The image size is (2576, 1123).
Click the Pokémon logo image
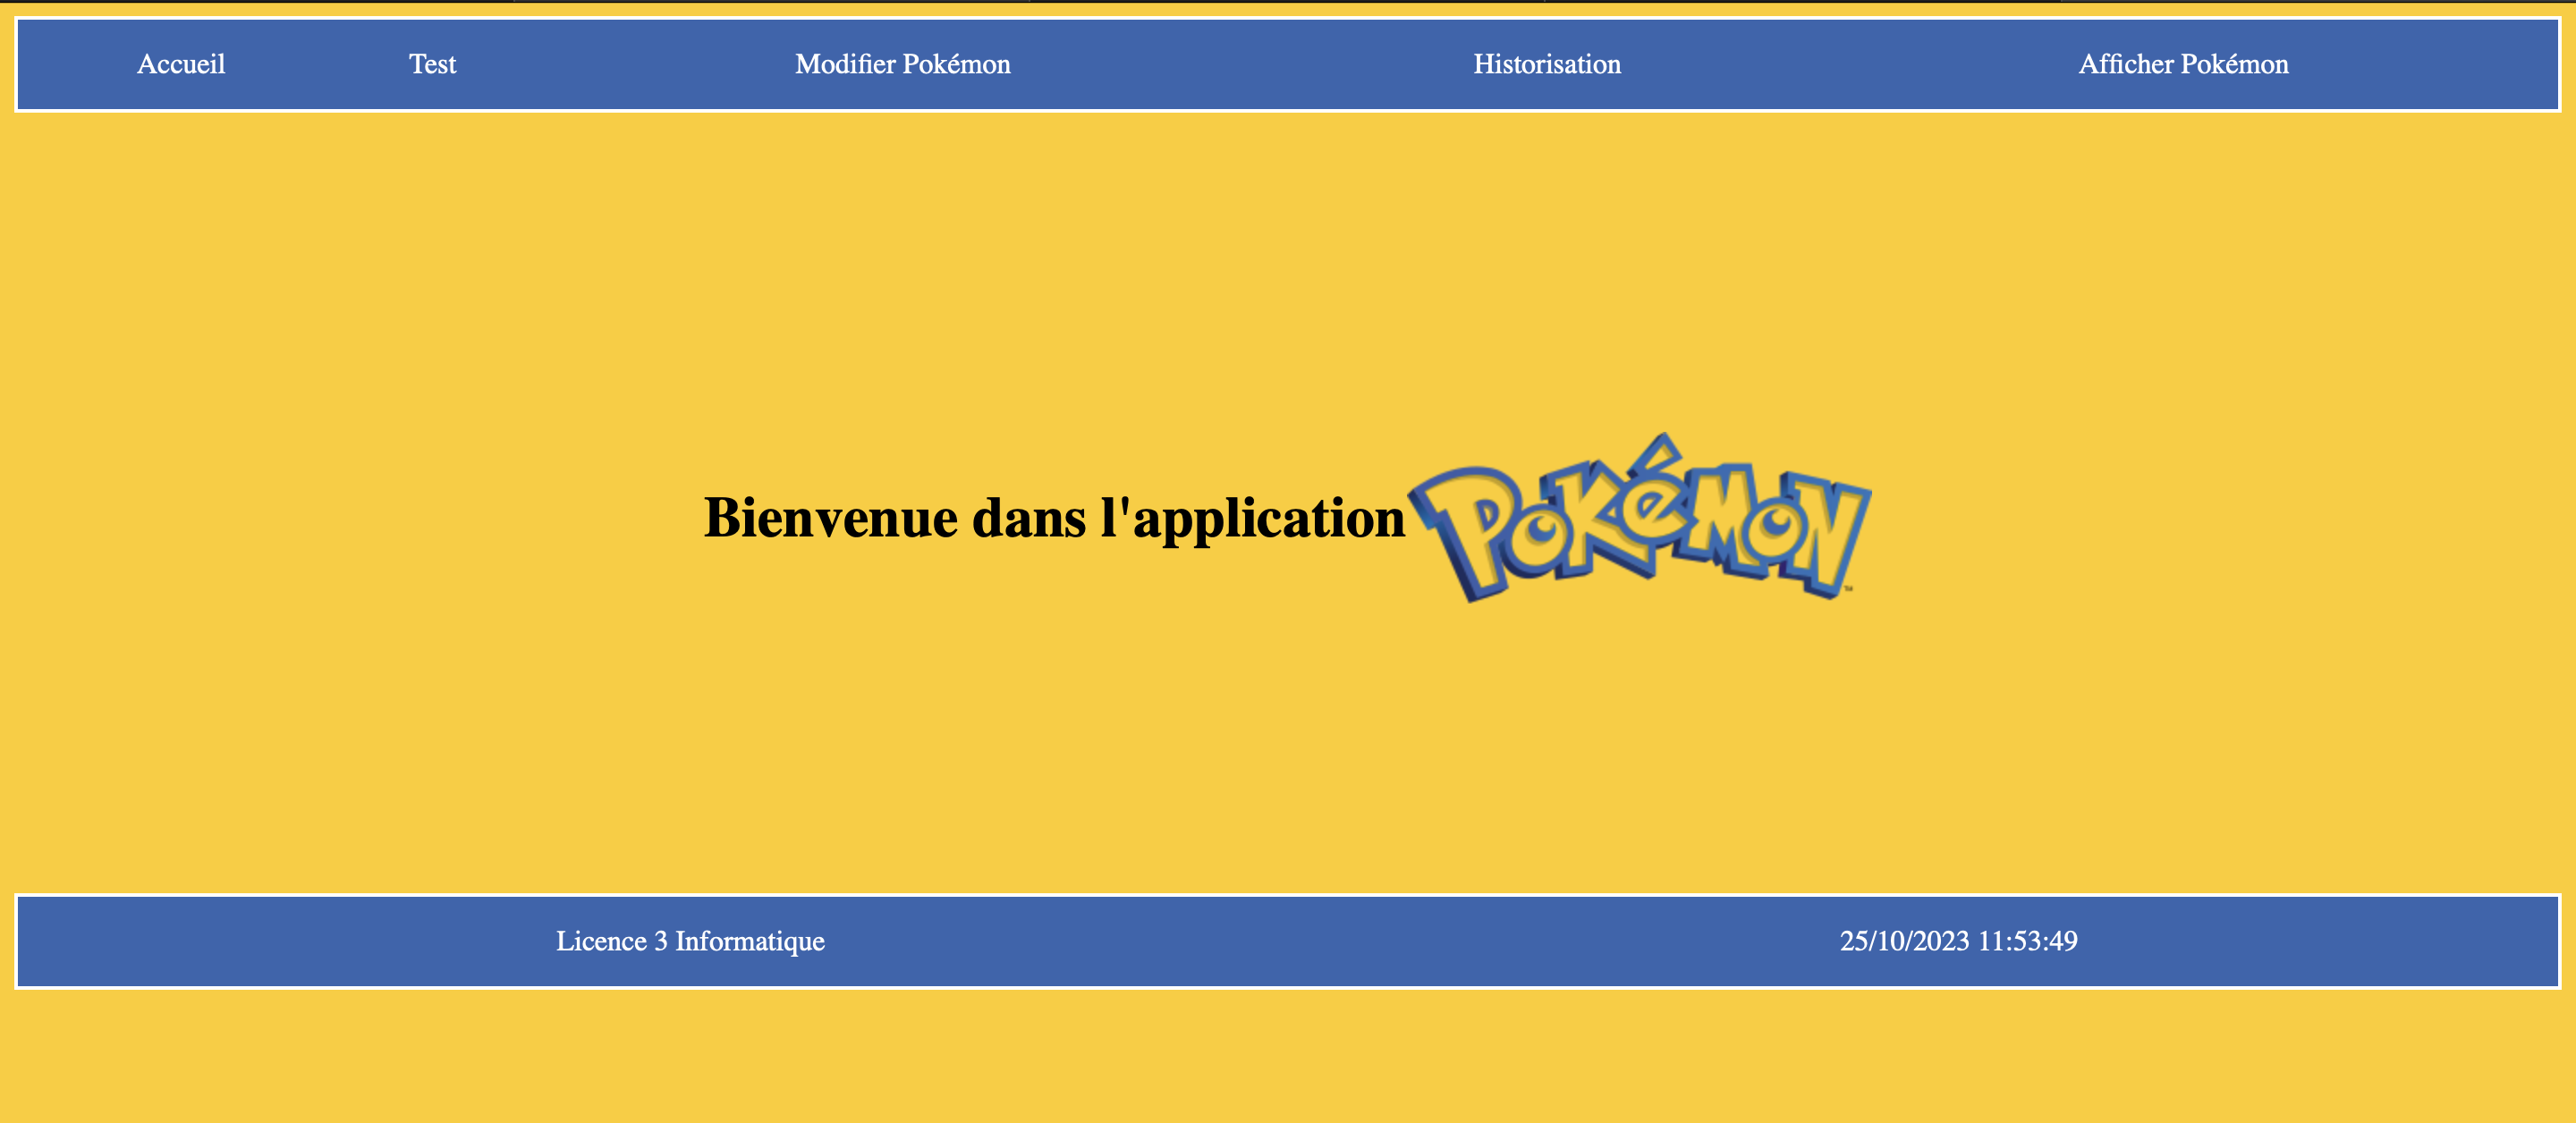1640,518
